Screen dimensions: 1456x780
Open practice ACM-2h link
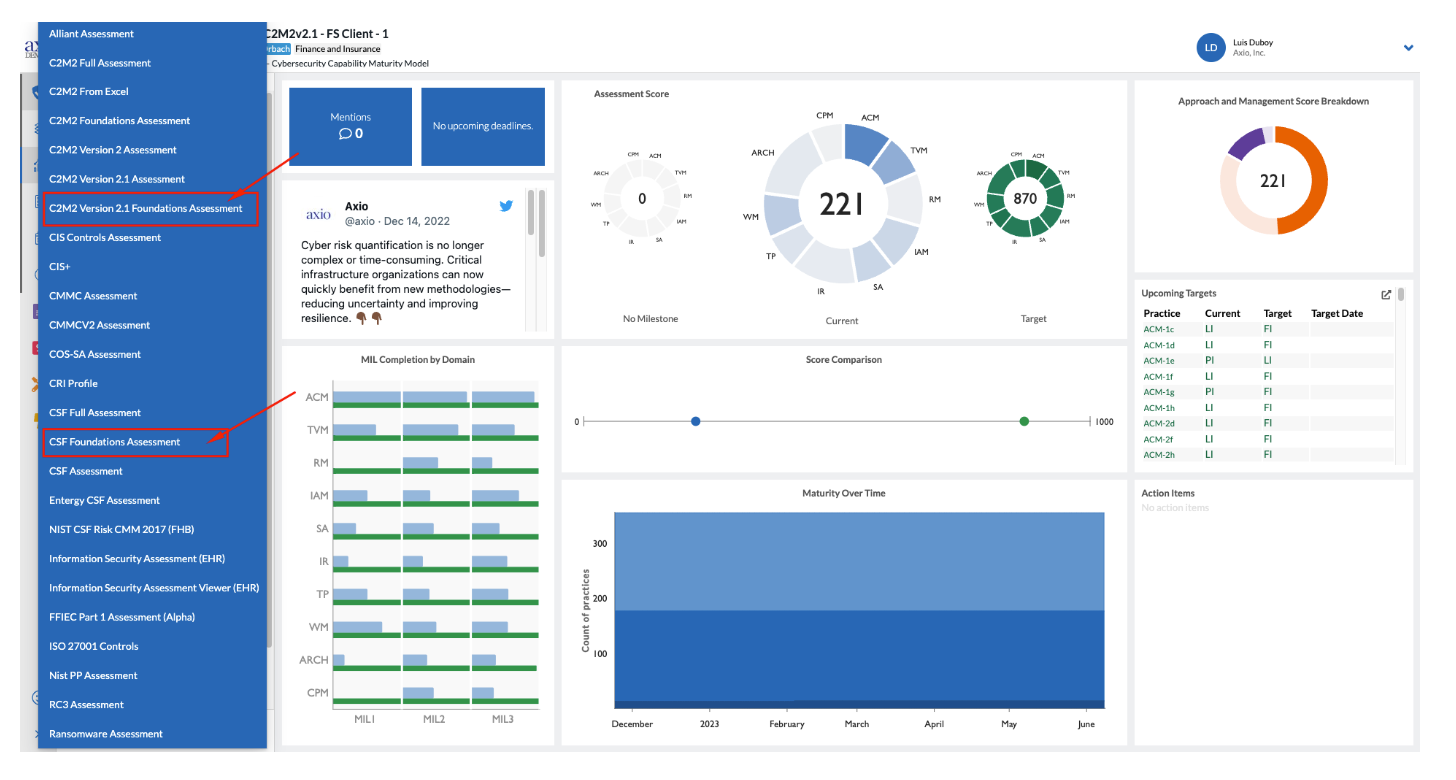pyautogui.click(x=1159, y=455)
